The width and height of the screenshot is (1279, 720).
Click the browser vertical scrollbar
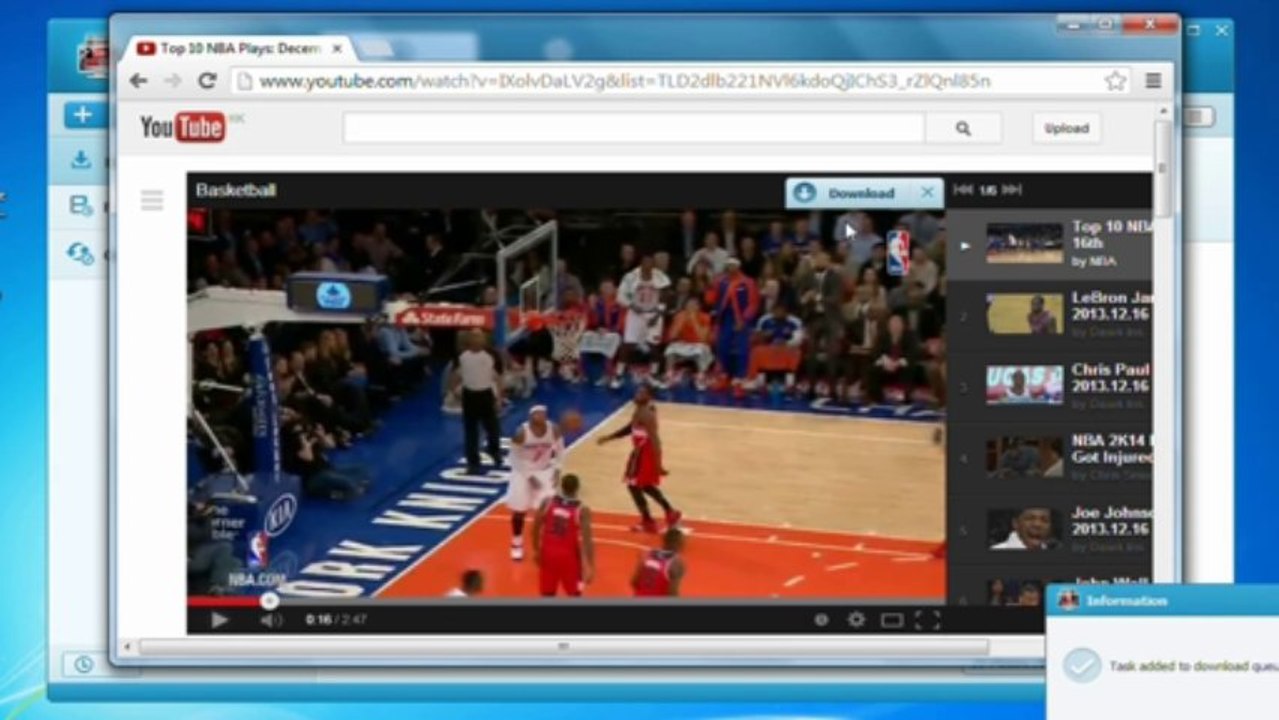[x=1162, y=167]
